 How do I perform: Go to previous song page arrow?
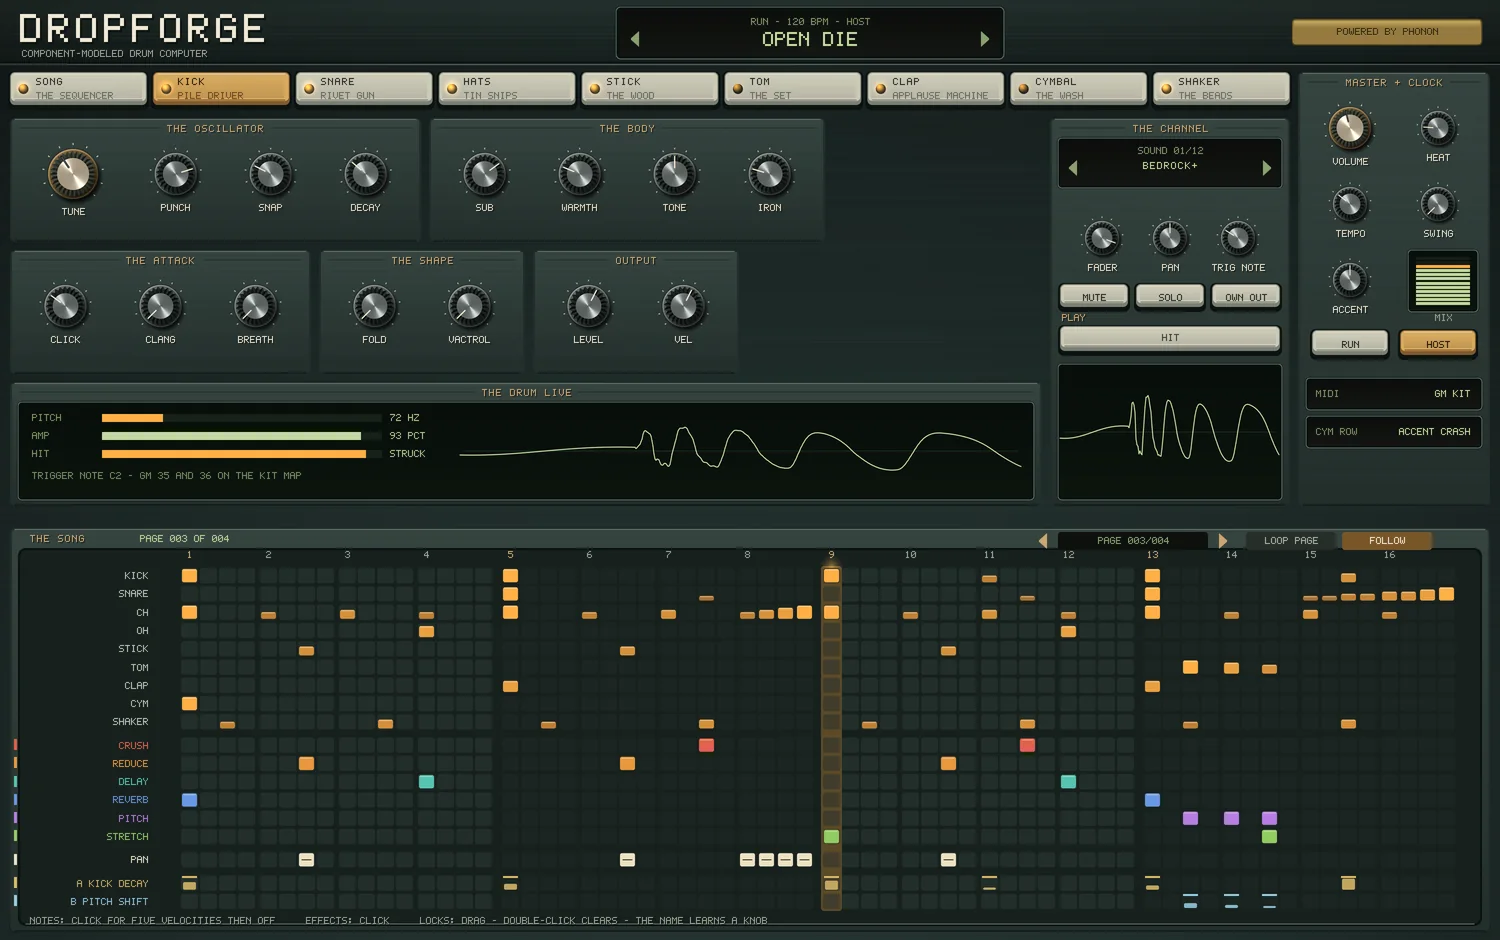click(1043, 540)
